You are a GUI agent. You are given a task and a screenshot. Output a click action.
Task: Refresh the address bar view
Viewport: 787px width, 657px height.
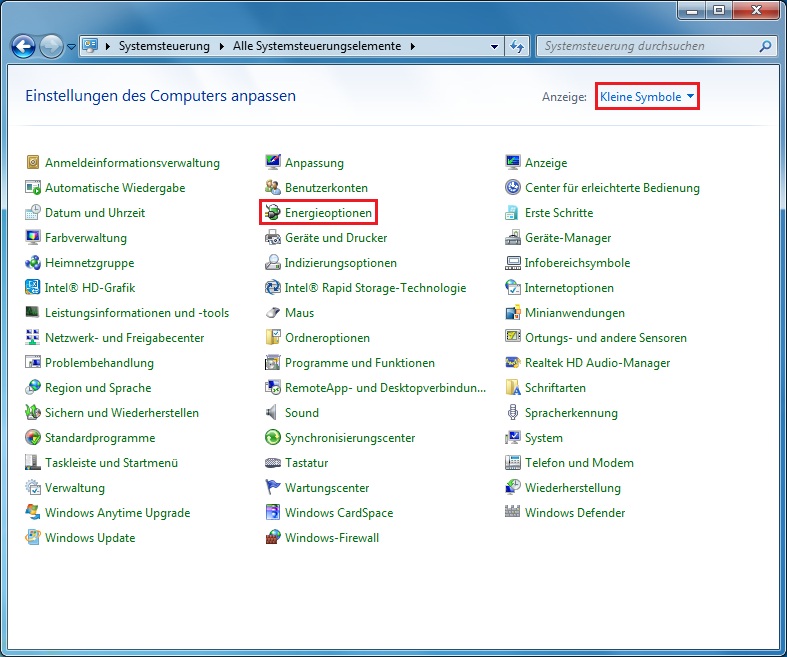[517, 47]
